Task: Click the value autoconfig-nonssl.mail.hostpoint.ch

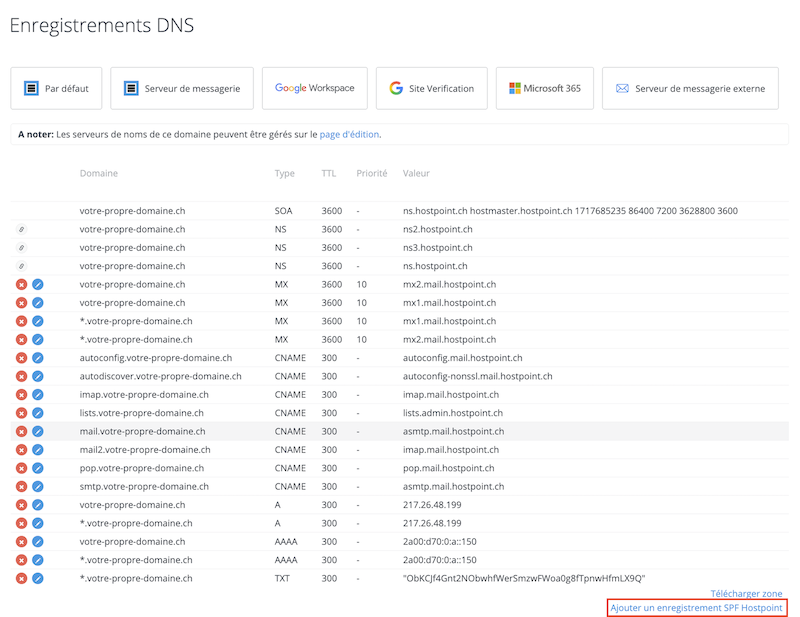Action: (478, 376)
